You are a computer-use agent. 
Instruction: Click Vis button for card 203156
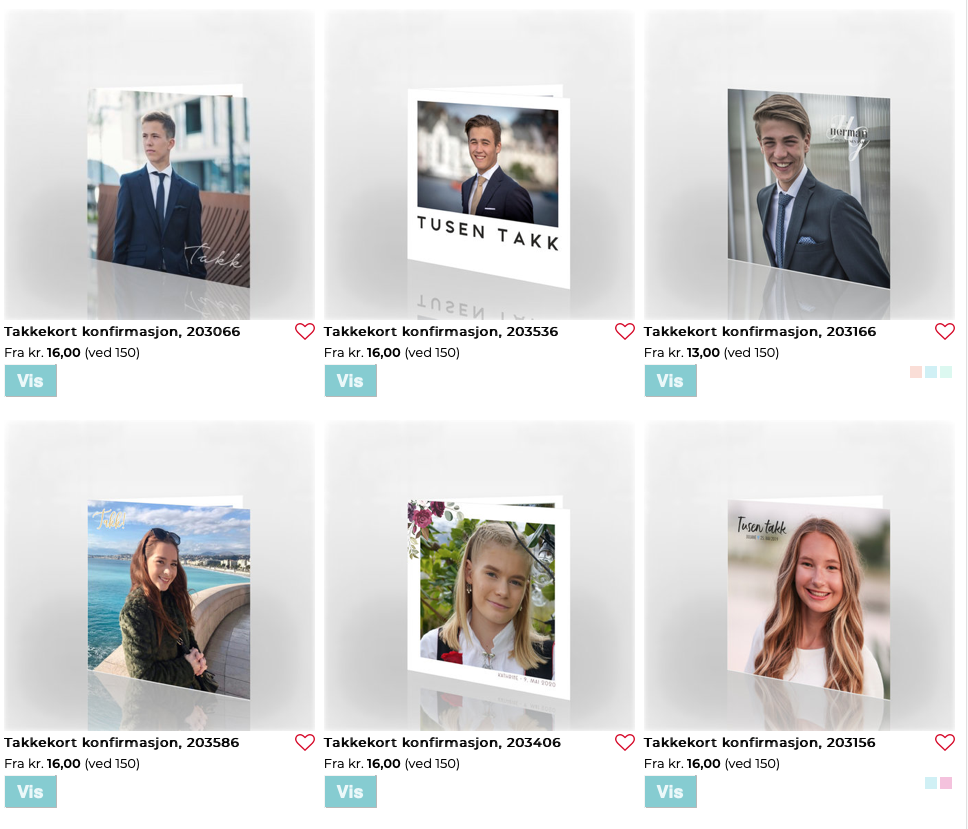[670, 792]
